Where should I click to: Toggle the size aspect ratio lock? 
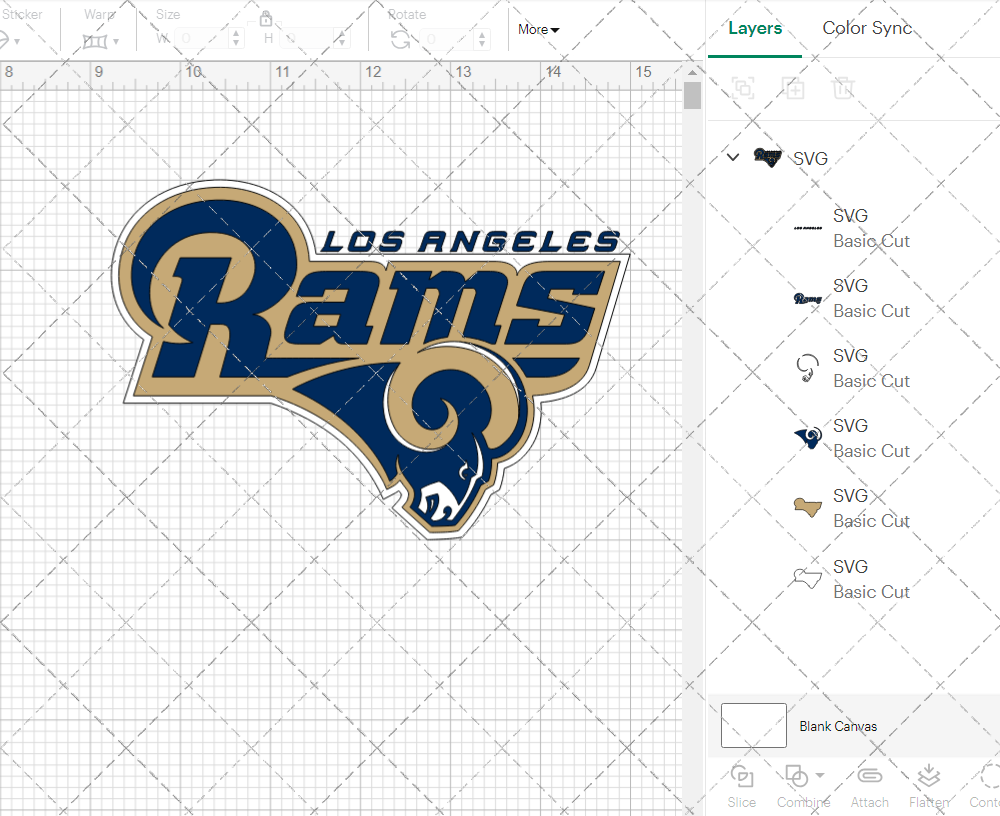click(266, 19)
